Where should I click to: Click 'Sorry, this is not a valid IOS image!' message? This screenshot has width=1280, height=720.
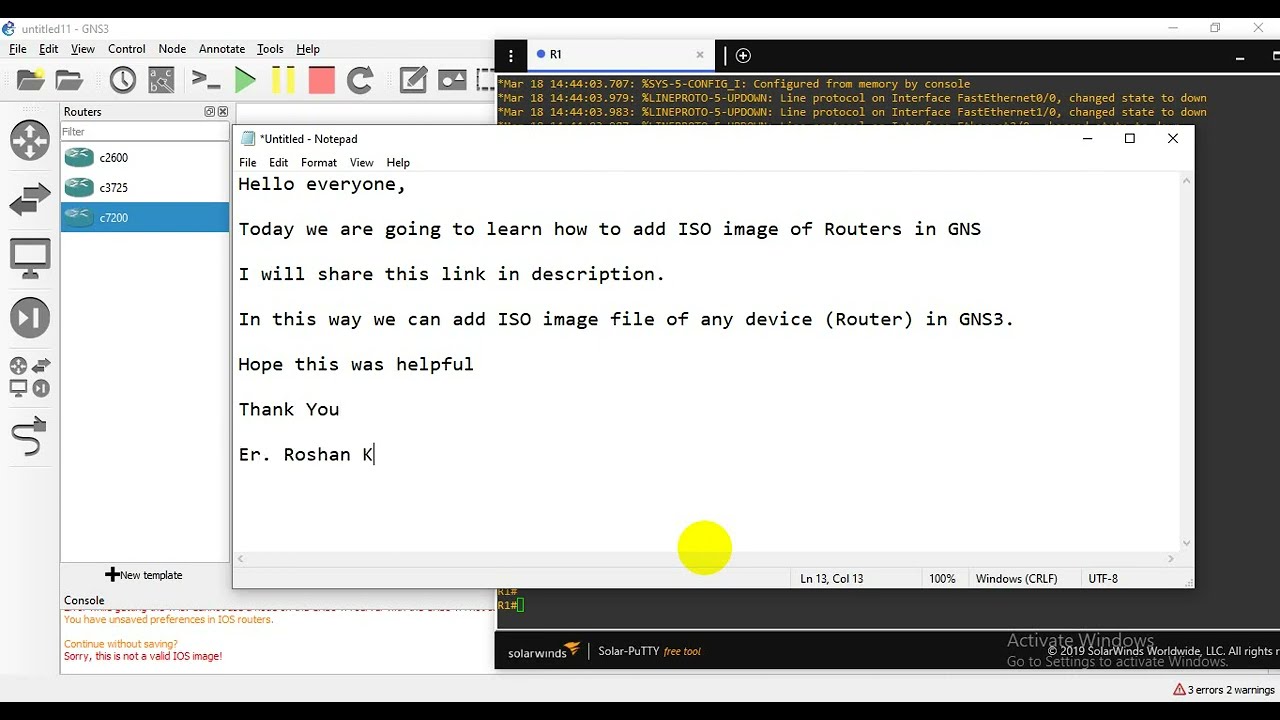[x=143, y=656]
